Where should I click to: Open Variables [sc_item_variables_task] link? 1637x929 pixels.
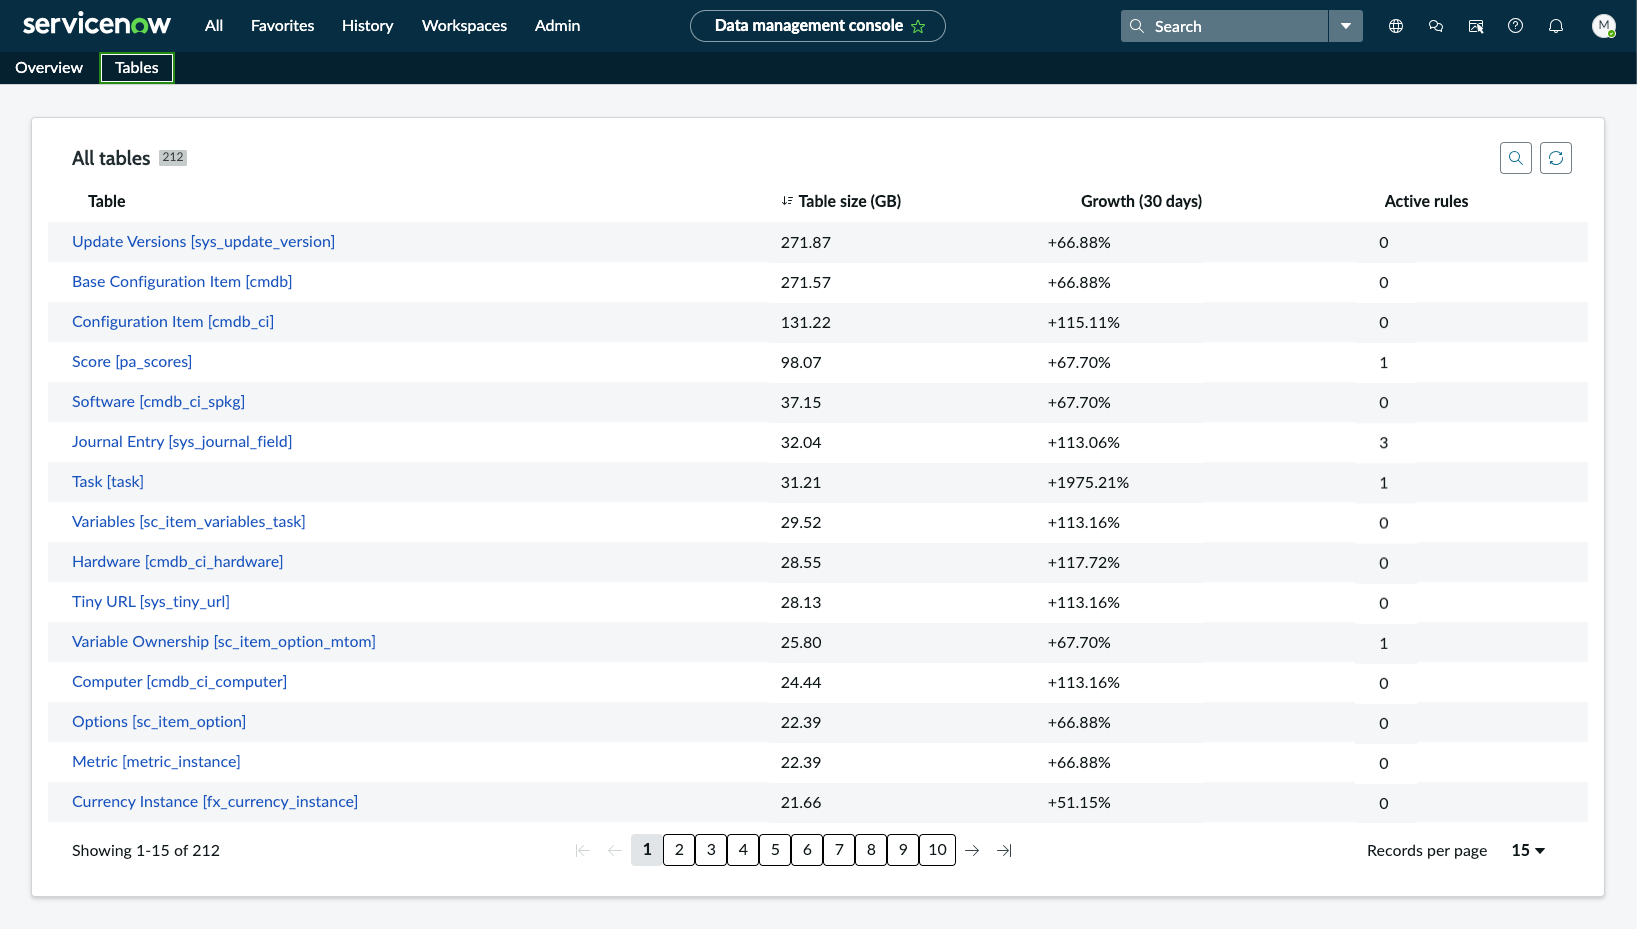coord(189,522)
